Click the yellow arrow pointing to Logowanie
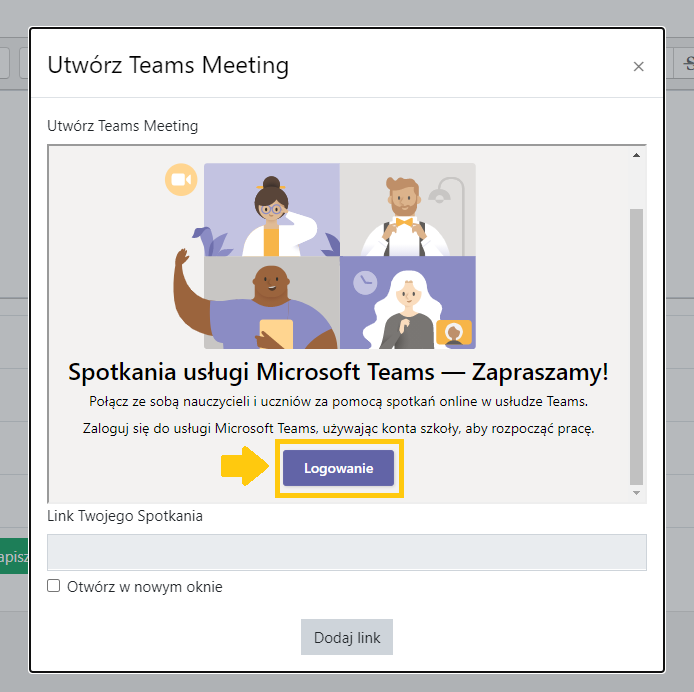This screenshot has height=692, width=694. click(245, 466)
